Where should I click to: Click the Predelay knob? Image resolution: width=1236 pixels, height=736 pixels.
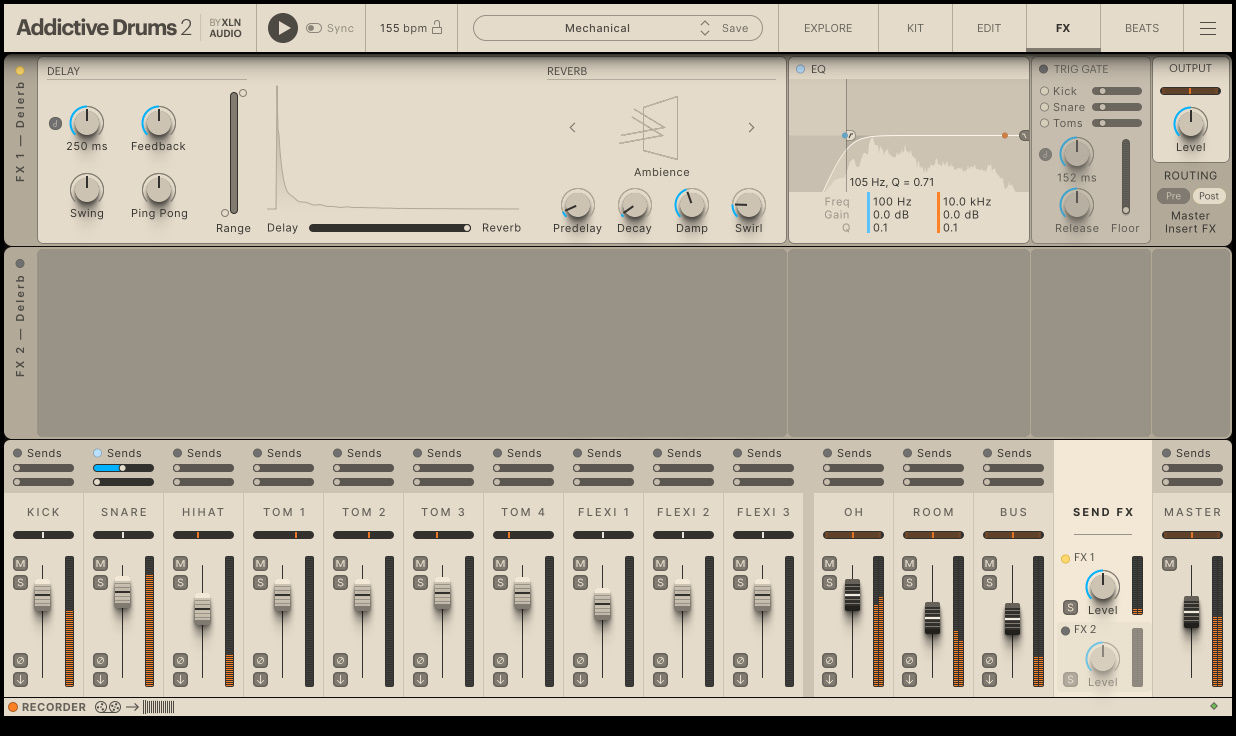[577, 205]
